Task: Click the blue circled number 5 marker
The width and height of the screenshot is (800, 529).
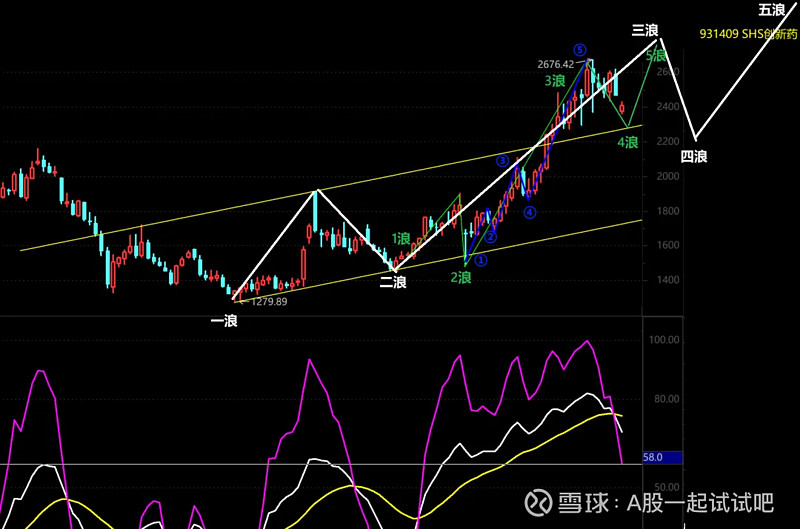Action: (580, 50)
